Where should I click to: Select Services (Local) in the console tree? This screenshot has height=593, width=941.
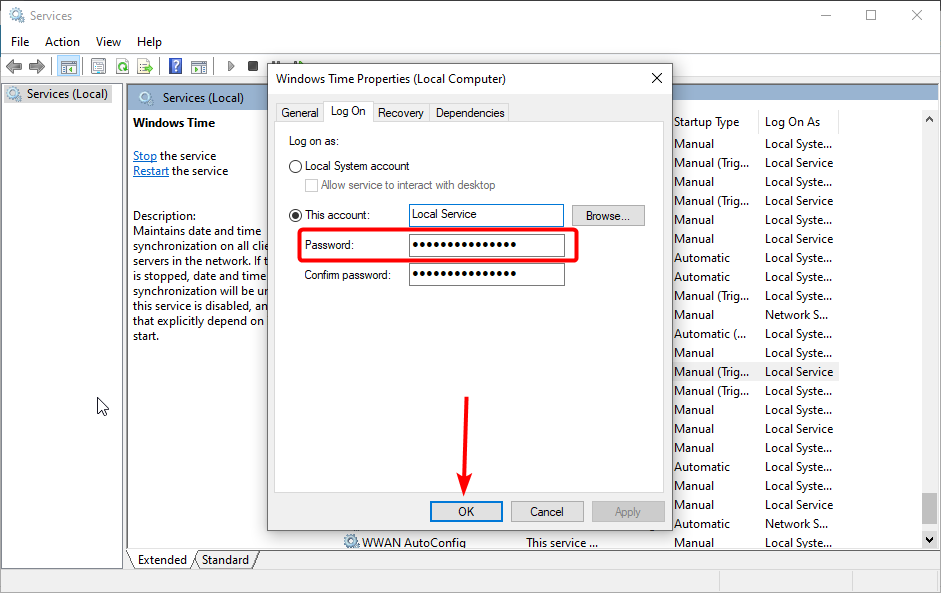click(58, 94)
